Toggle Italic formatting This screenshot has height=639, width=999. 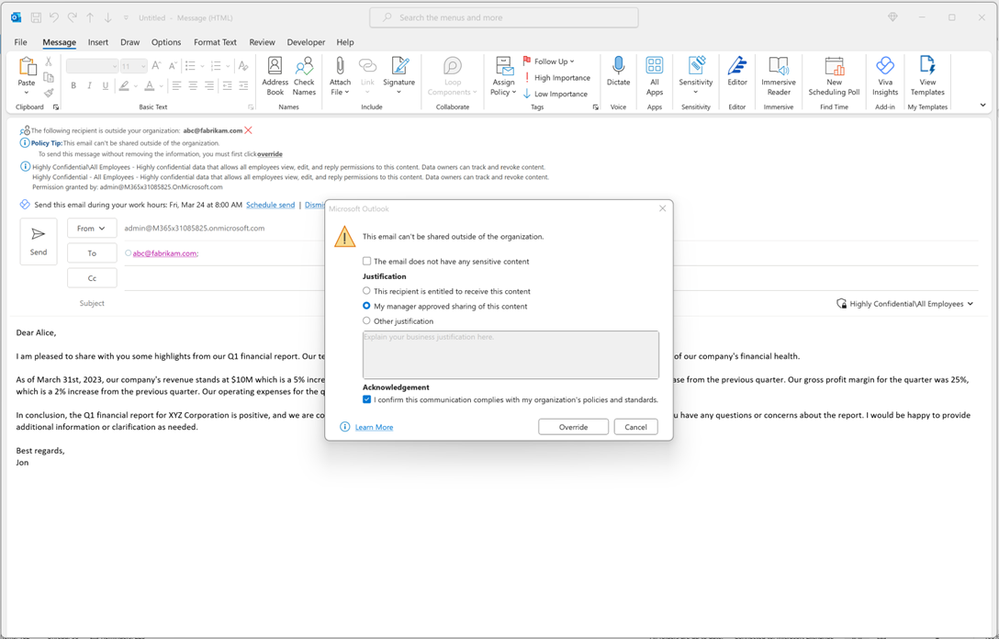coord(89,85)
